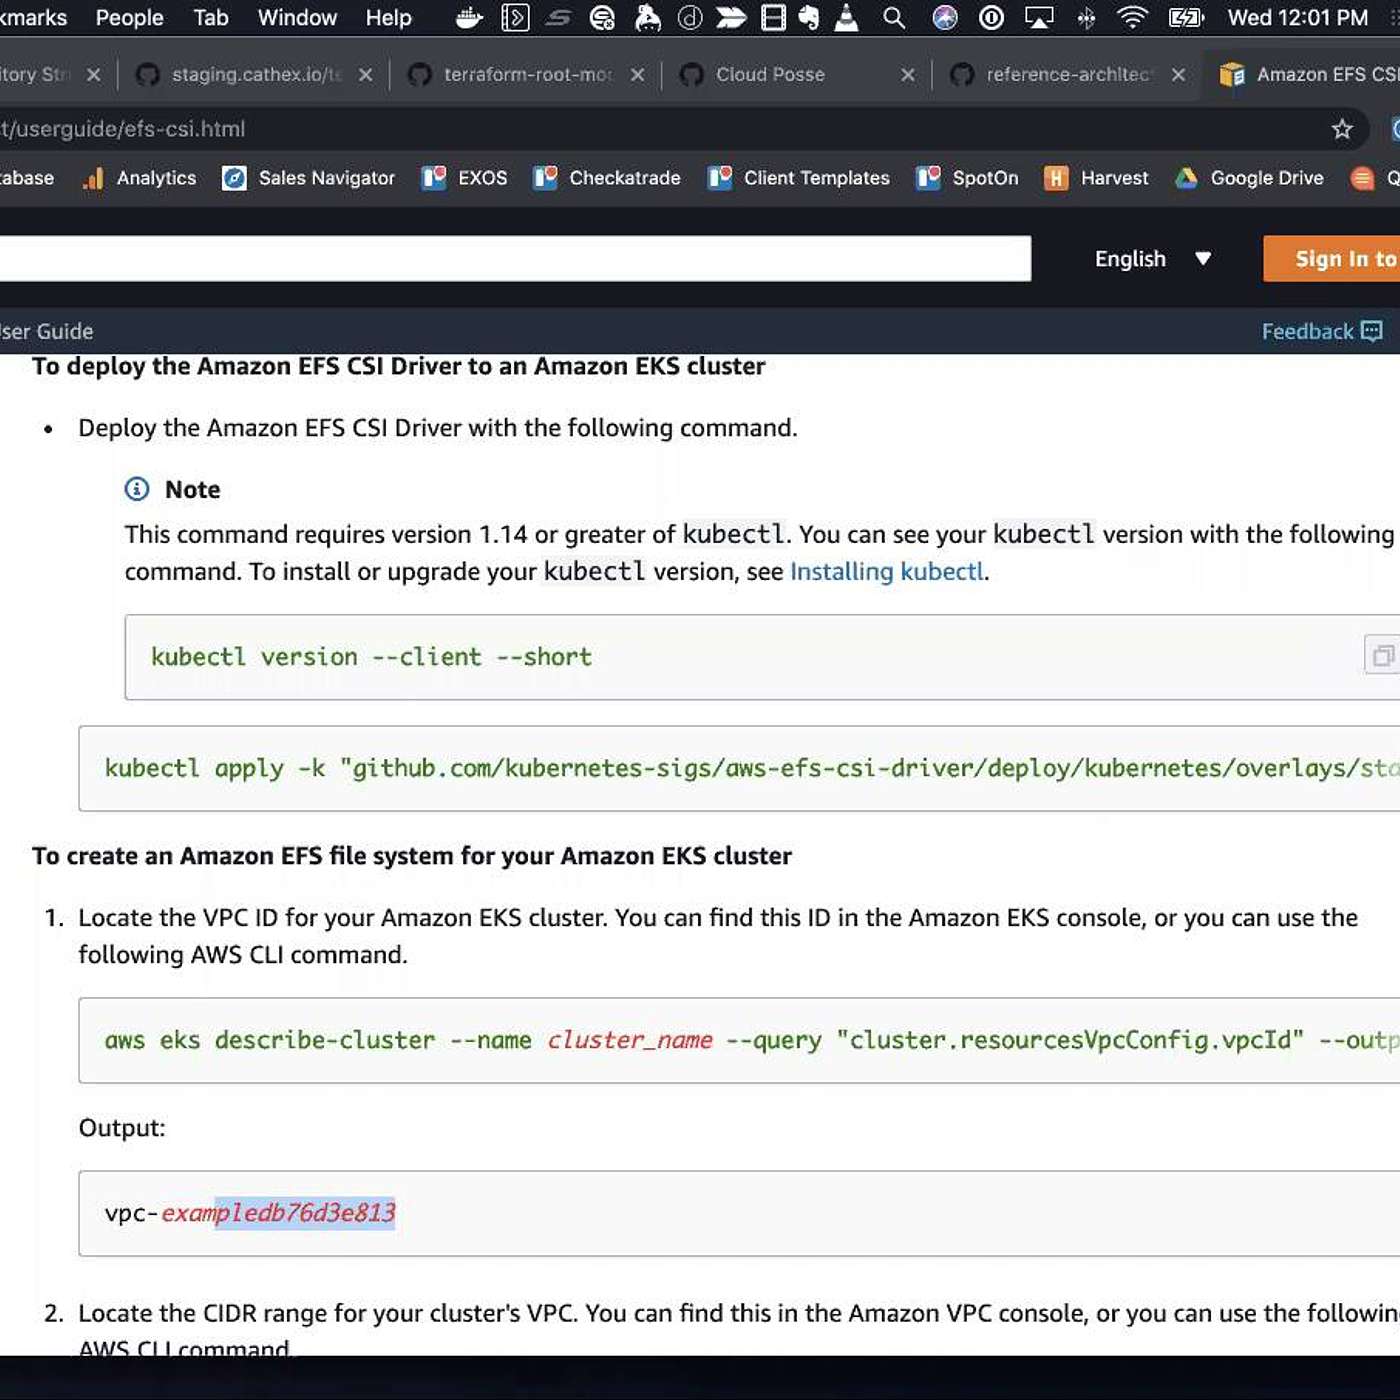
Task: Open the Help menu
Action: [388, 18]
